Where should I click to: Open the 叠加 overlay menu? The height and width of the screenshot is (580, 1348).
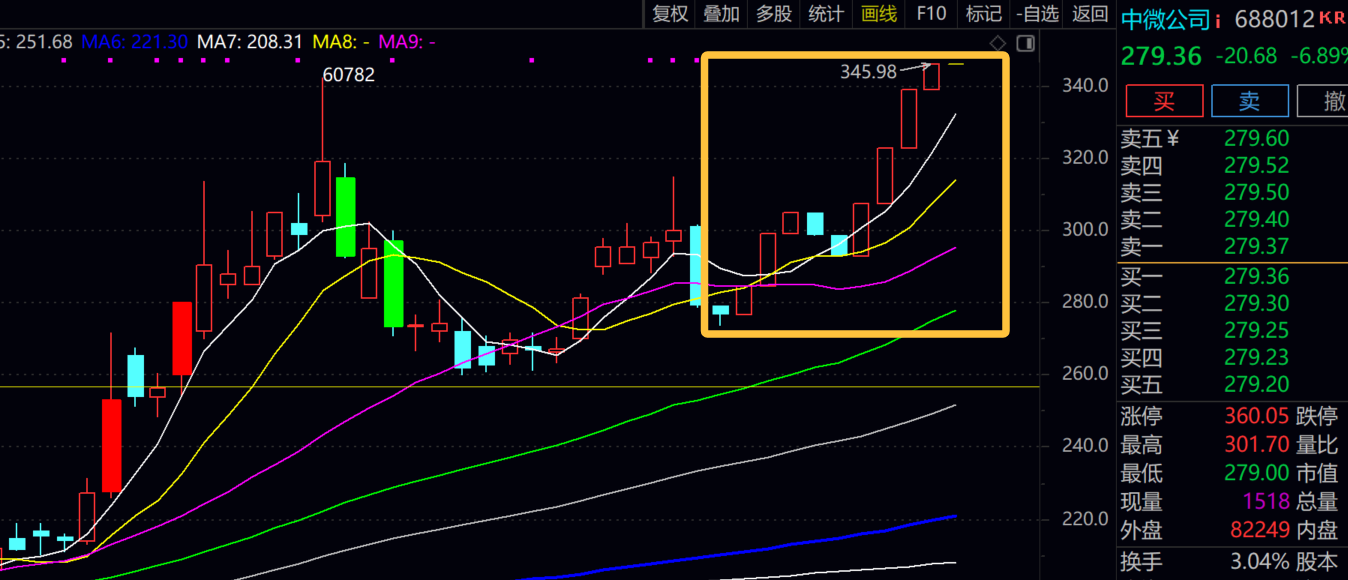click(x=722, y=13)
